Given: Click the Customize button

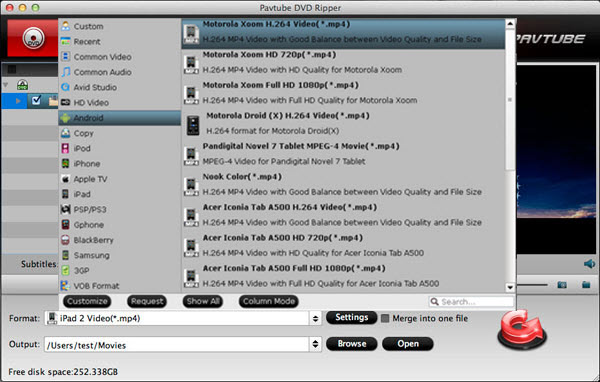Looking at the screenshot, I should click(x=87, y=301).
